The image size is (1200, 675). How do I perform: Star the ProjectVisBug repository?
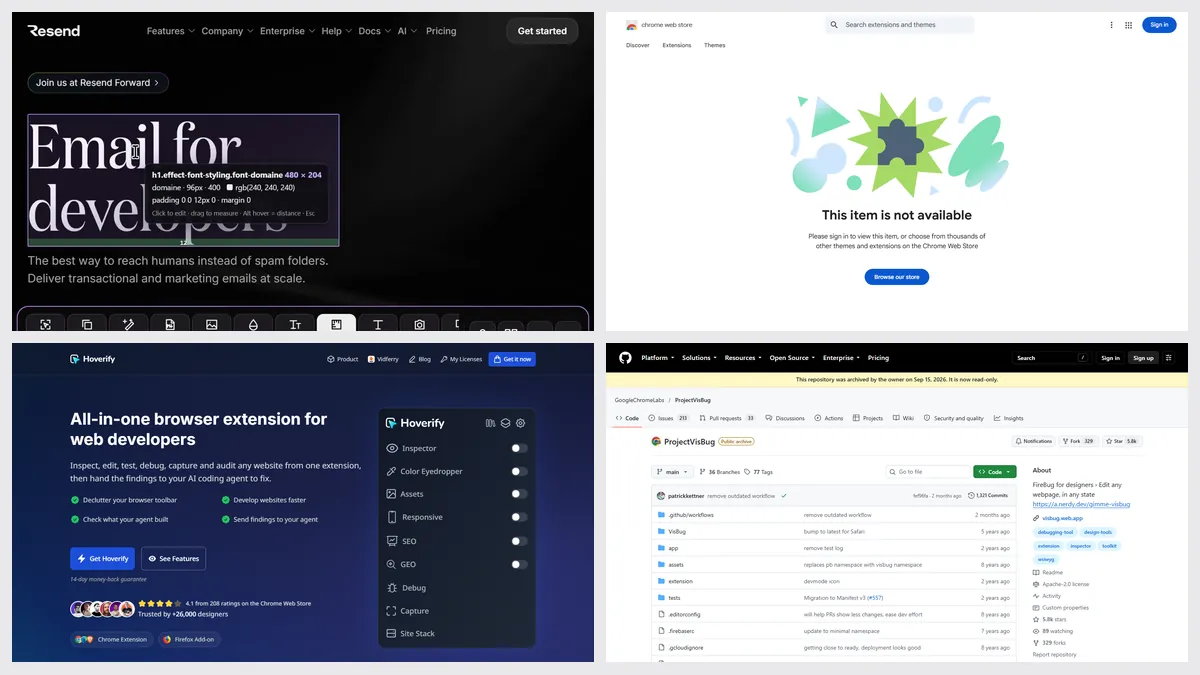click(1121, 441)
